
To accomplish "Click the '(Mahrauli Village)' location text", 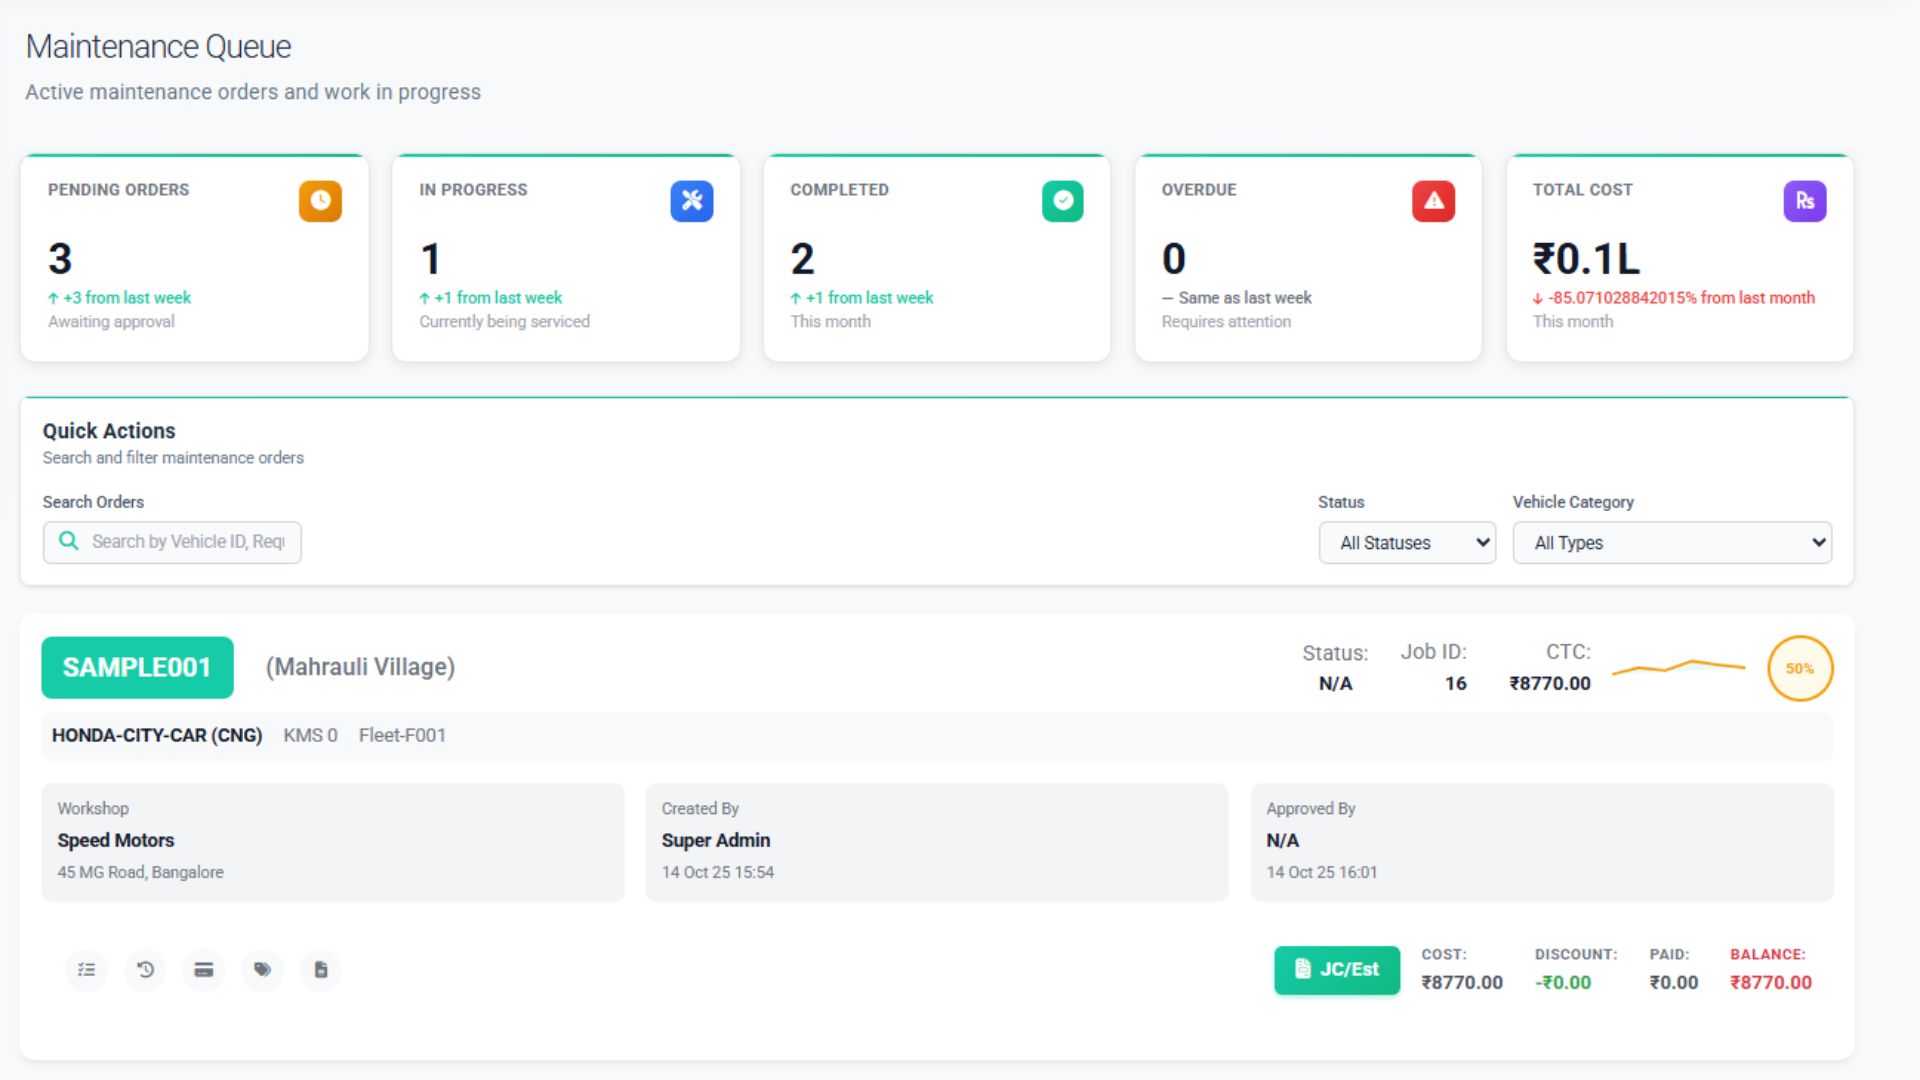I will coord(360,667).
